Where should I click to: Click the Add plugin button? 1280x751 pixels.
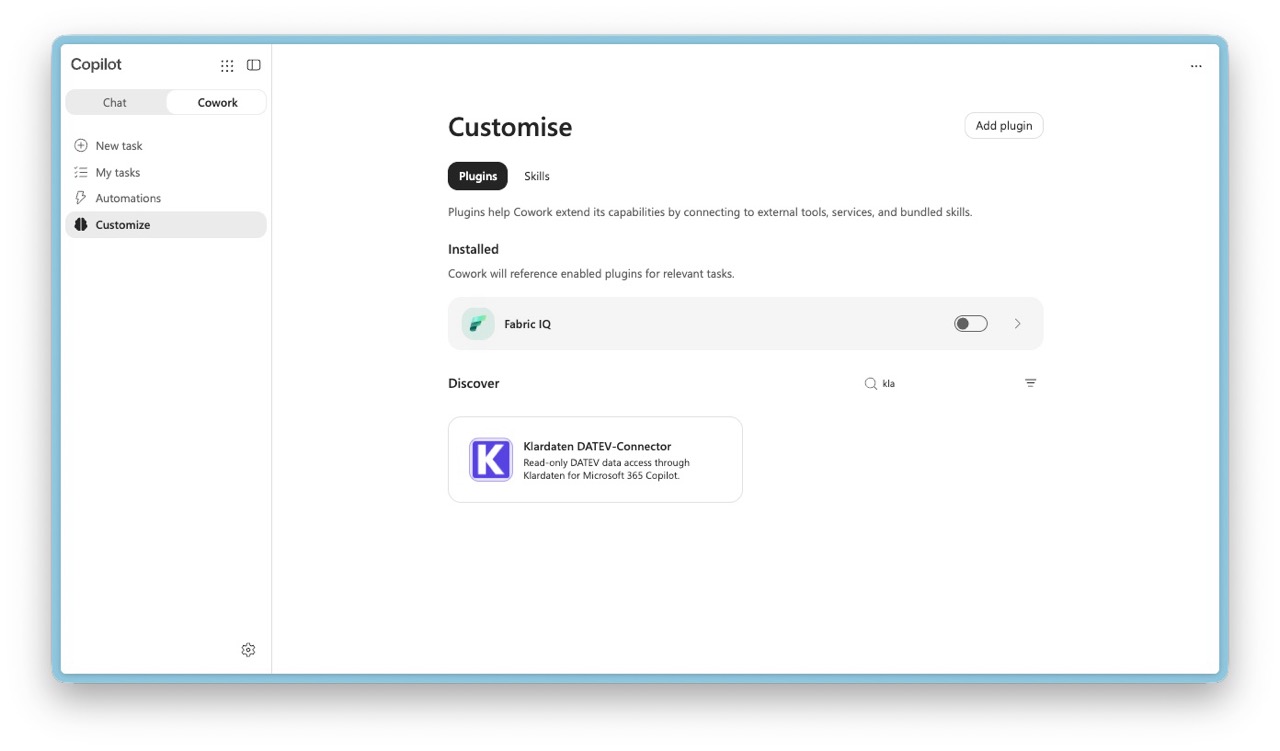pos(1004,126)
